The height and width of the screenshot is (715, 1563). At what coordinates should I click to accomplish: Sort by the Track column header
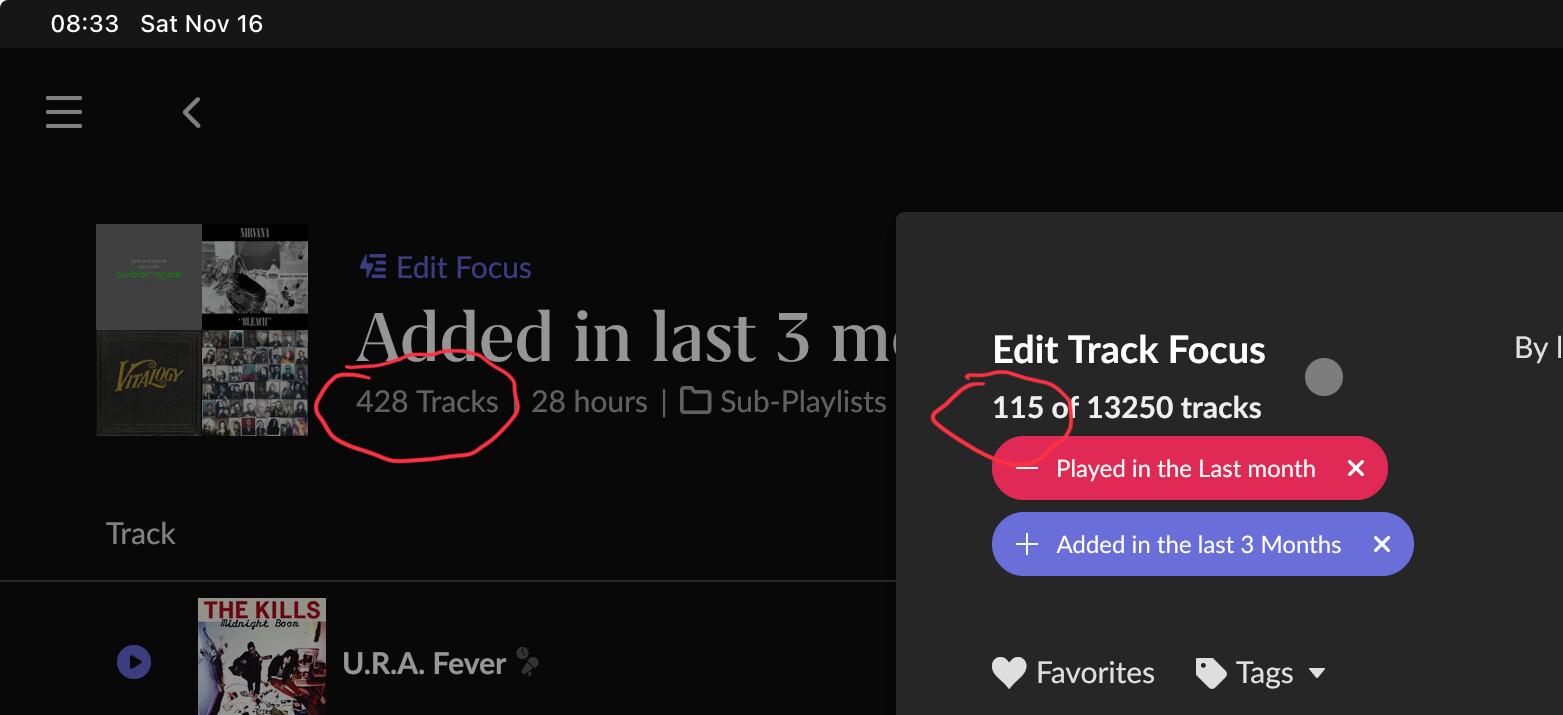tap(141, 534)
